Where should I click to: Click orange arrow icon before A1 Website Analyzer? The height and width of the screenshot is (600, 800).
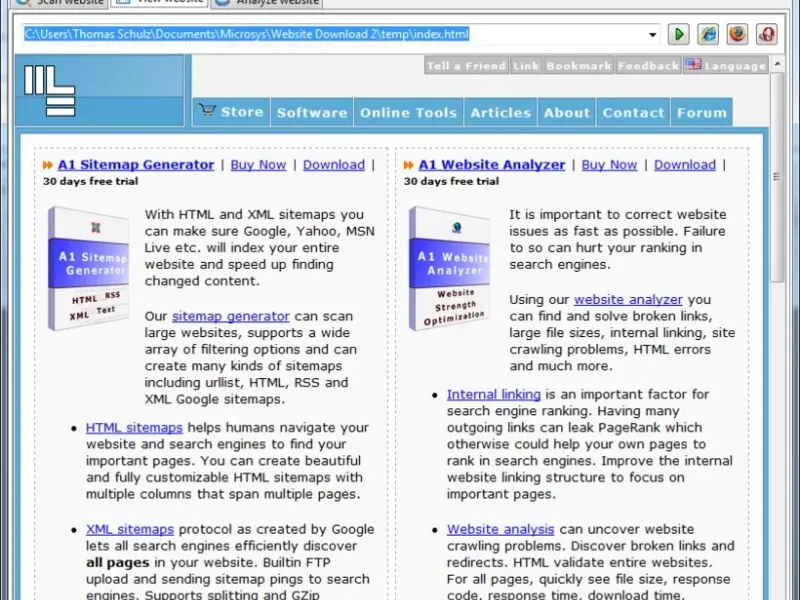tap(409, 165)
